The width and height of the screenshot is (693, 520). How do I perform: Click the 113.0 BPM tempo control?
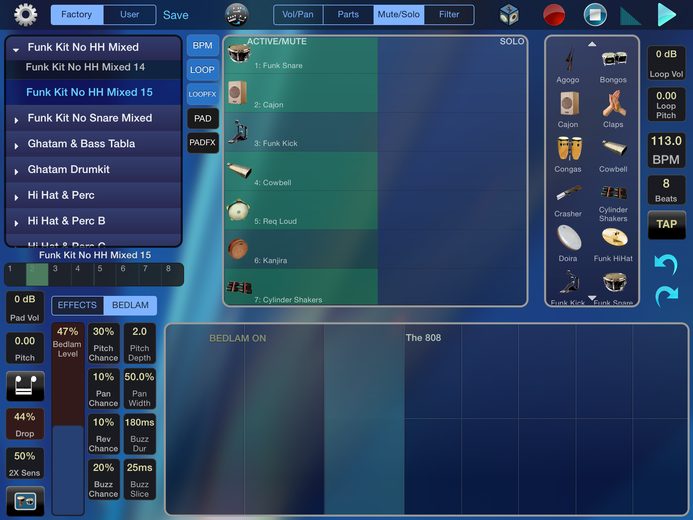coord(666,150)
